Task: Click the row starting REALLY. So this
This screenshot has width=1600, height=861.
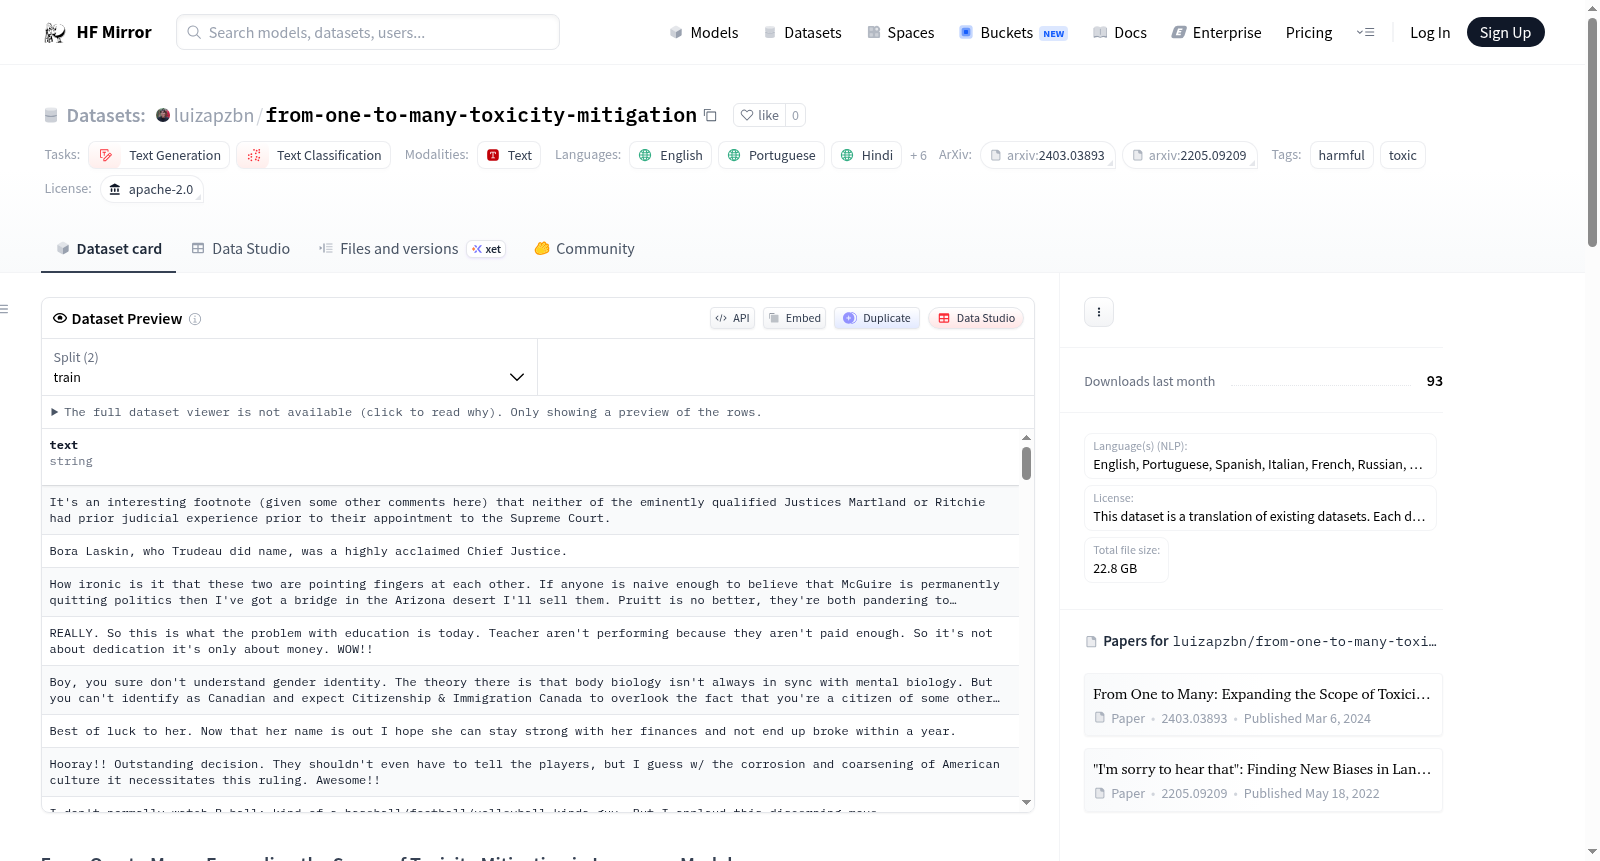Action: point(530,641)
